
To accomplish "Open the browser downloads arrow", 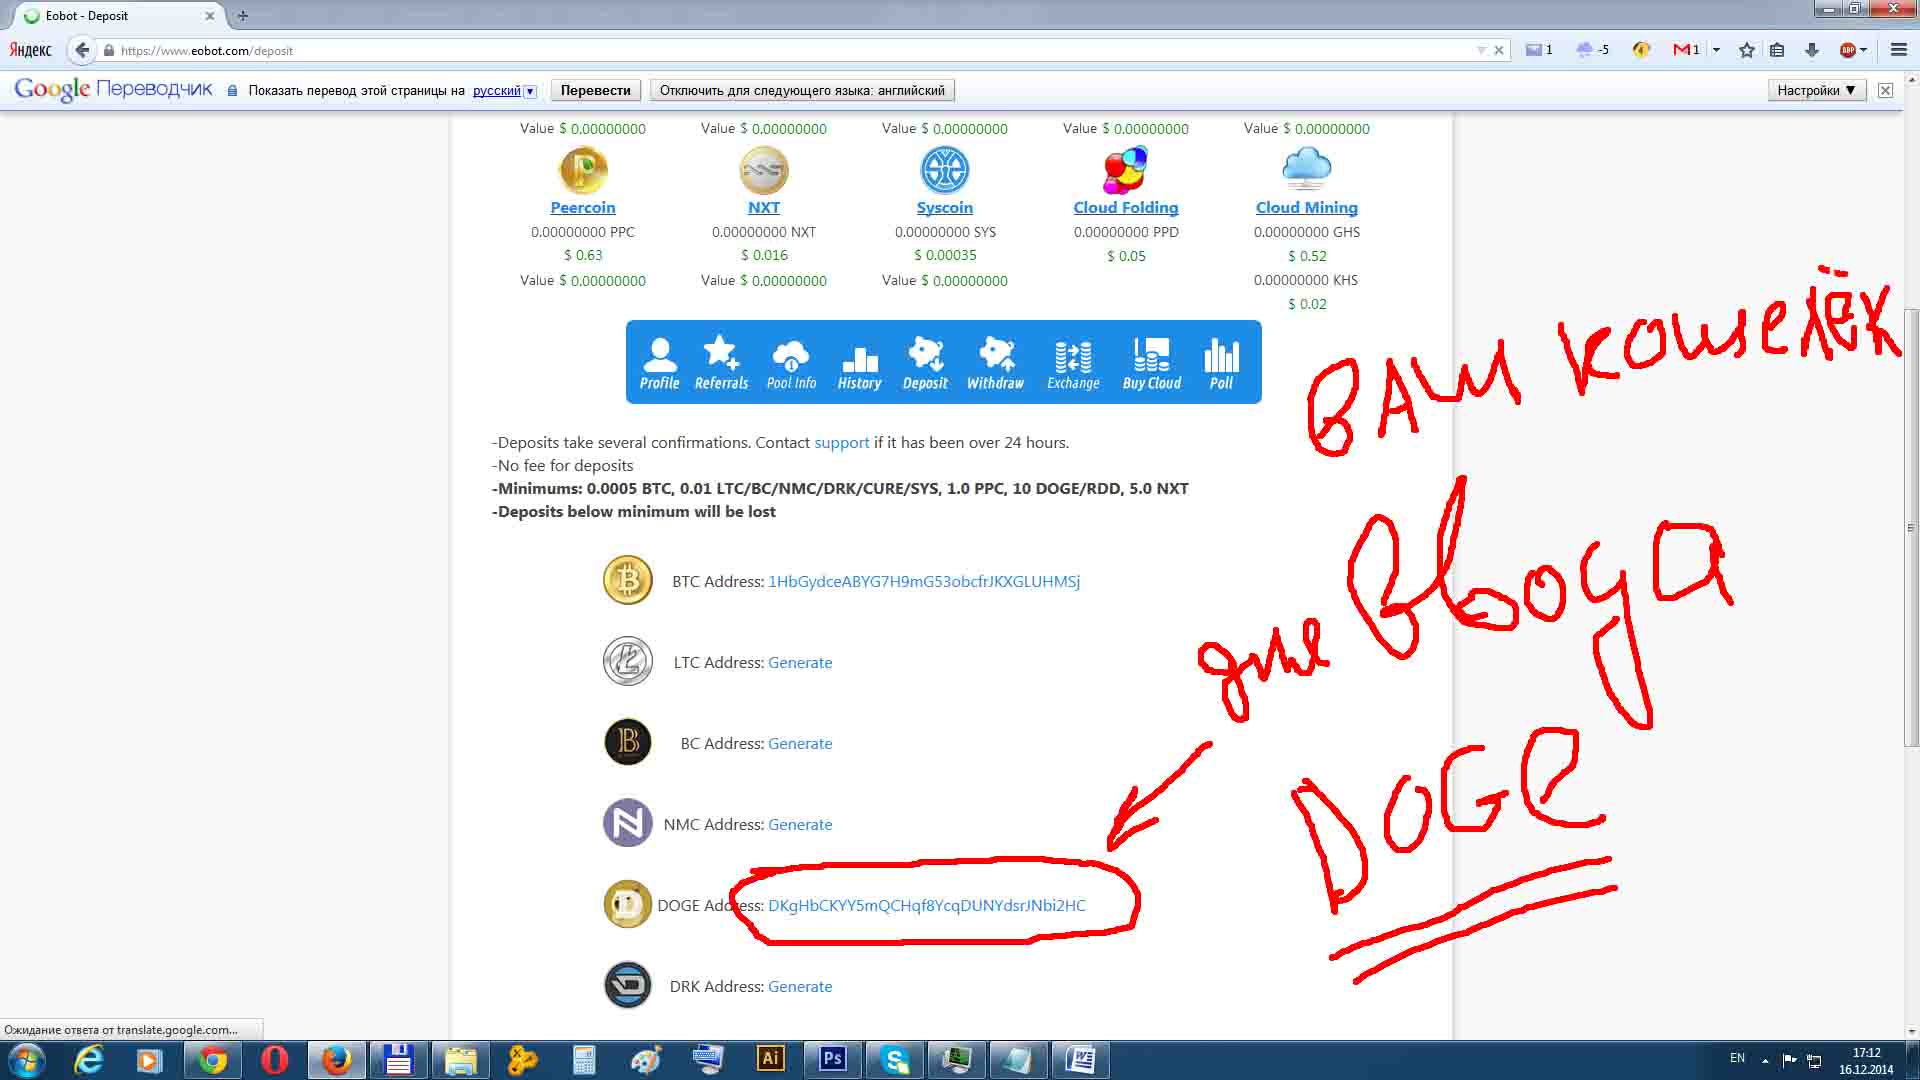I will pyautogui.click(x=1811, y=50).
